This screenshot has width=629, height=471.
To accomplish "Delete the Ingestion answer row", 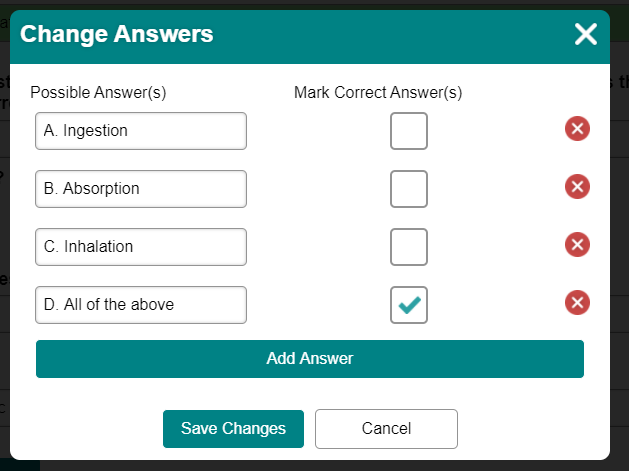I will coord(577,129).
